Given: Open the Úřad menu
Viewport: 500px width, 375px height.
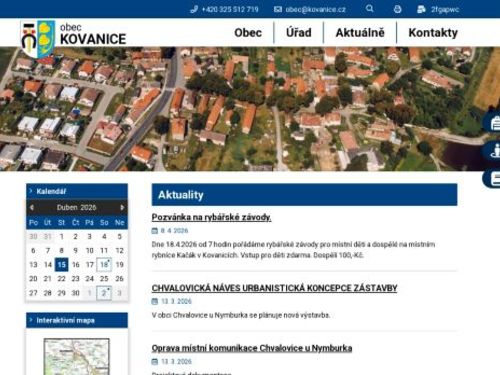Looking at the screenshot, I should point(299,33).
